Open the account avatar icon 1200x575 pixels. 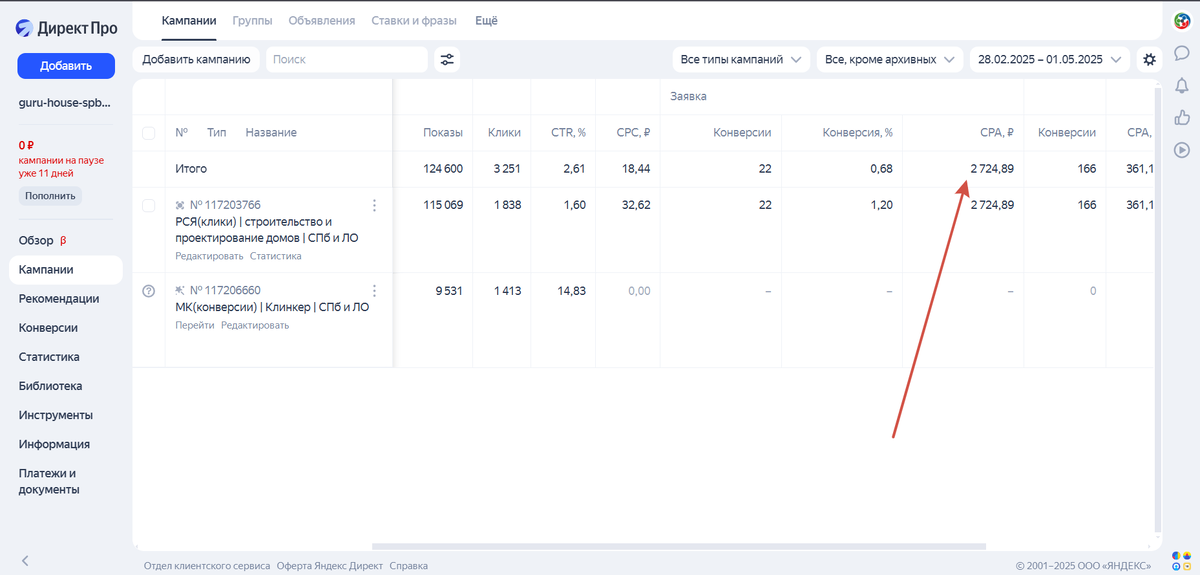click(1181, 20)
